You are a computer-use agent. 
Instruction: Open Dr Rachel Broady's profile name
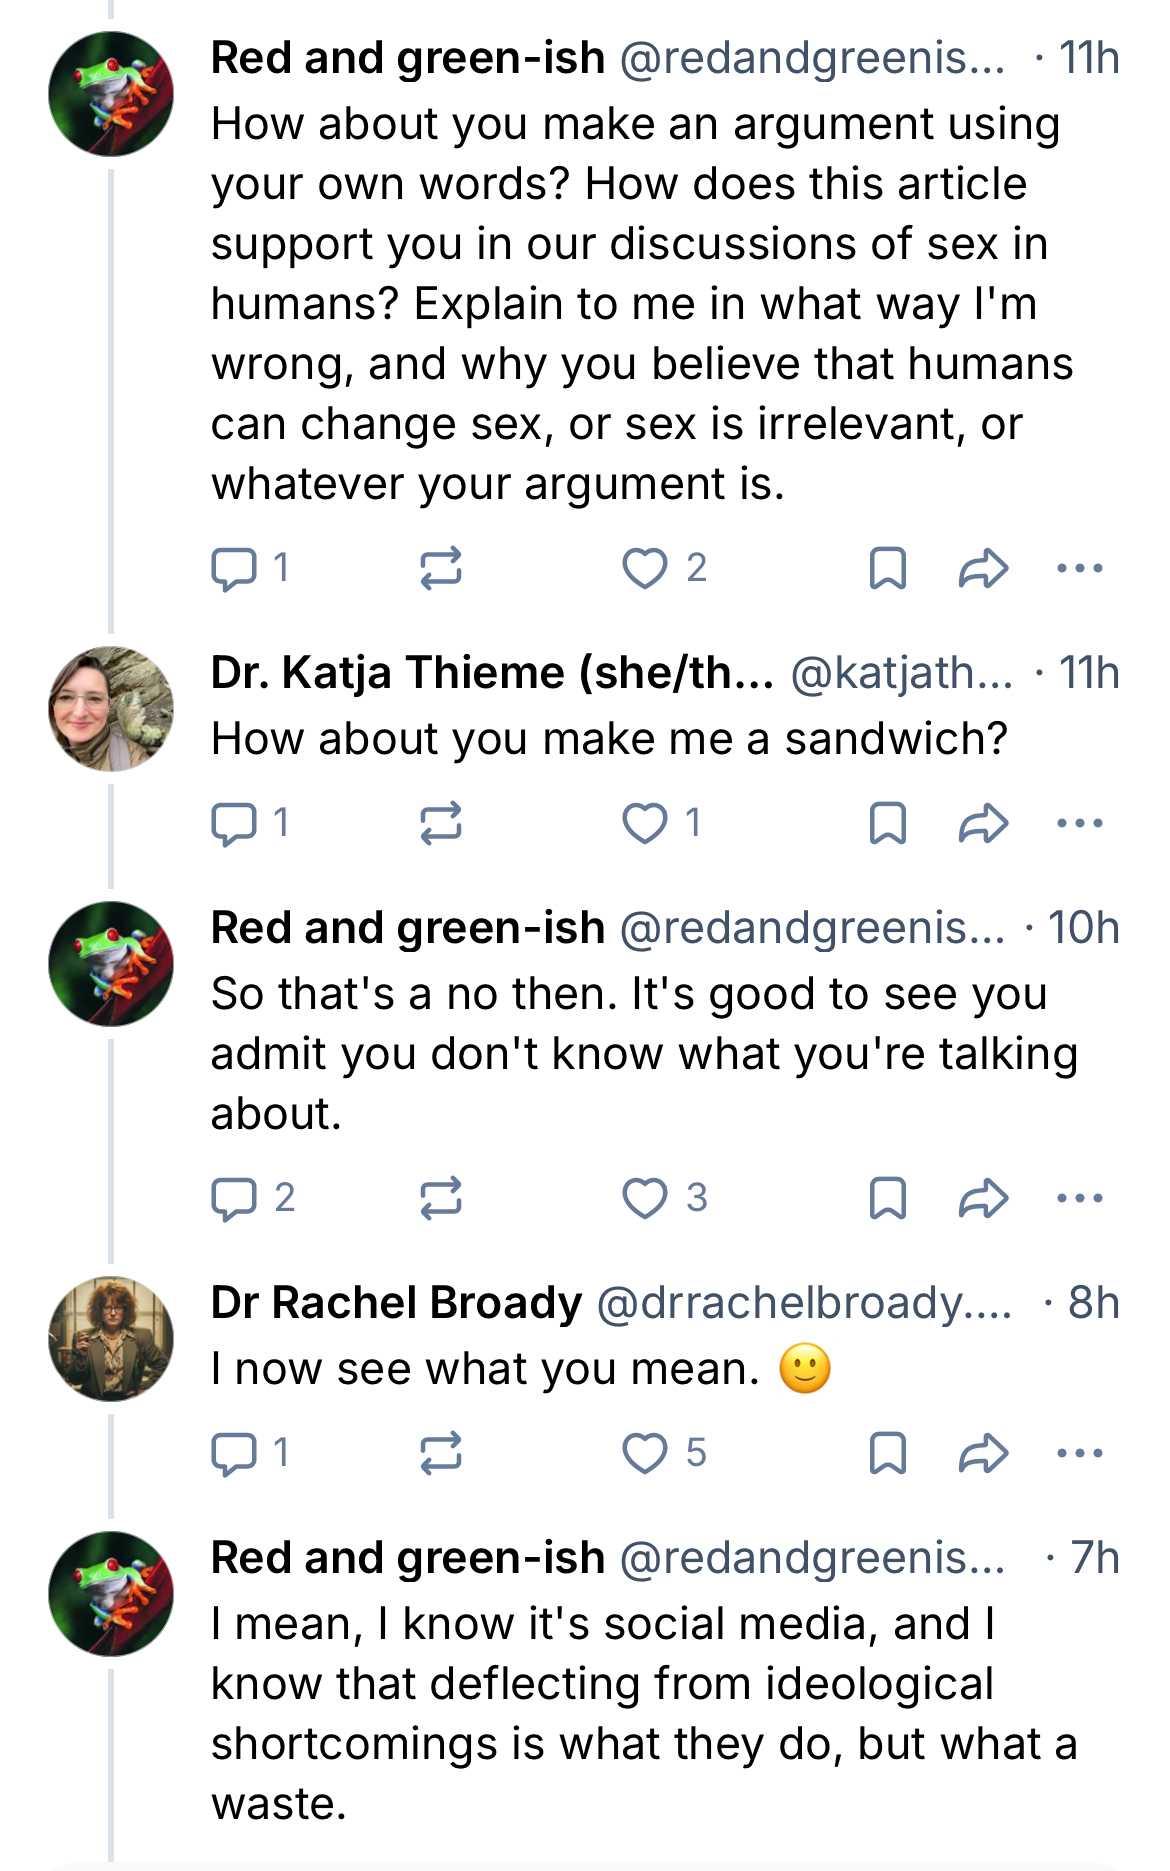pos(396,1303)
